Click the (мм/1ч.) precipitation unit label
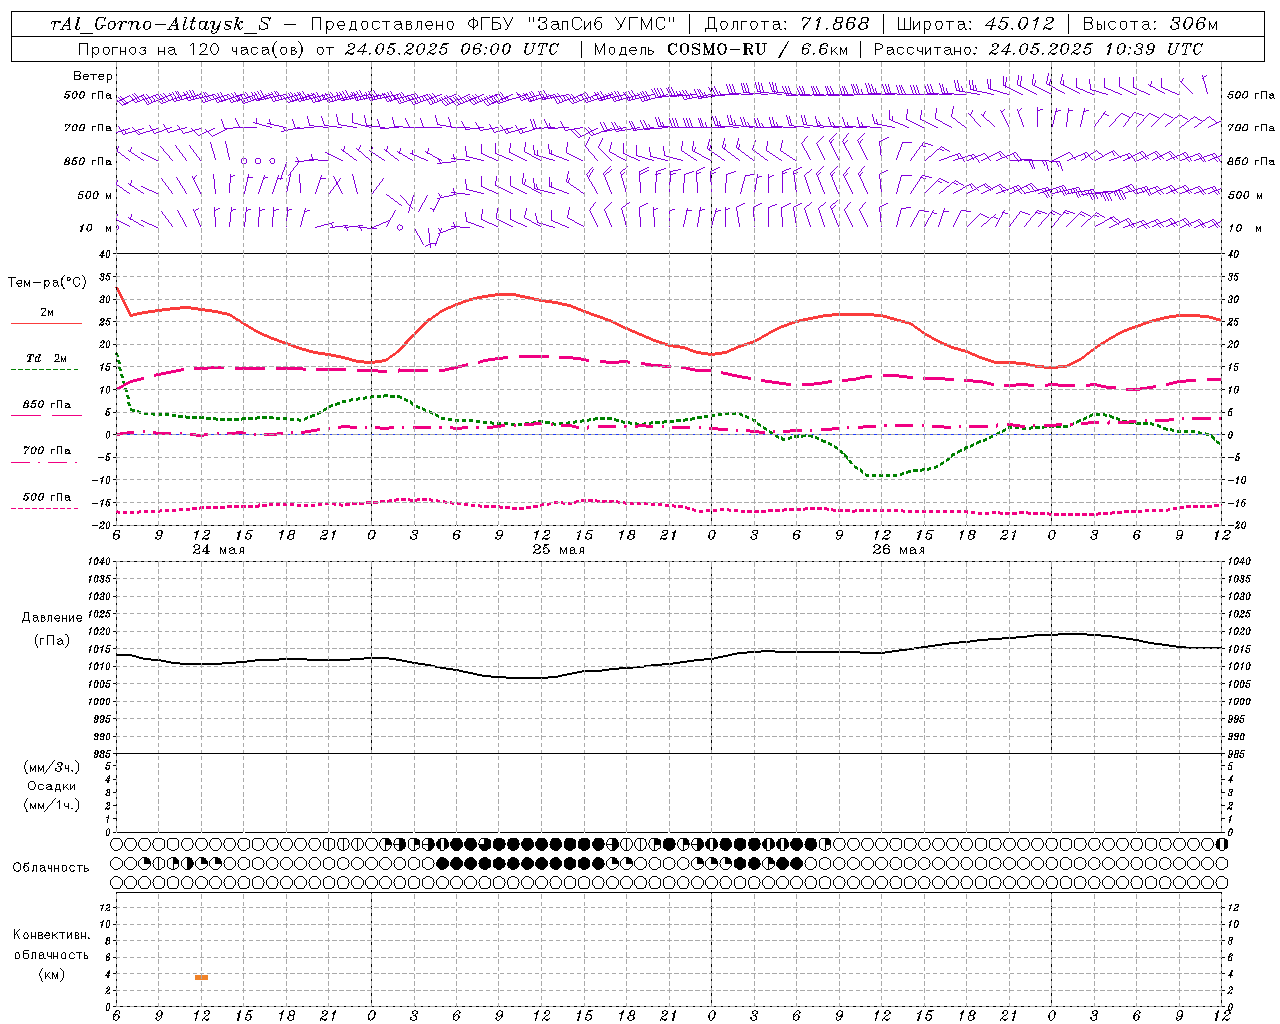Screen dimensions: 1280x1024 (51, 805)
